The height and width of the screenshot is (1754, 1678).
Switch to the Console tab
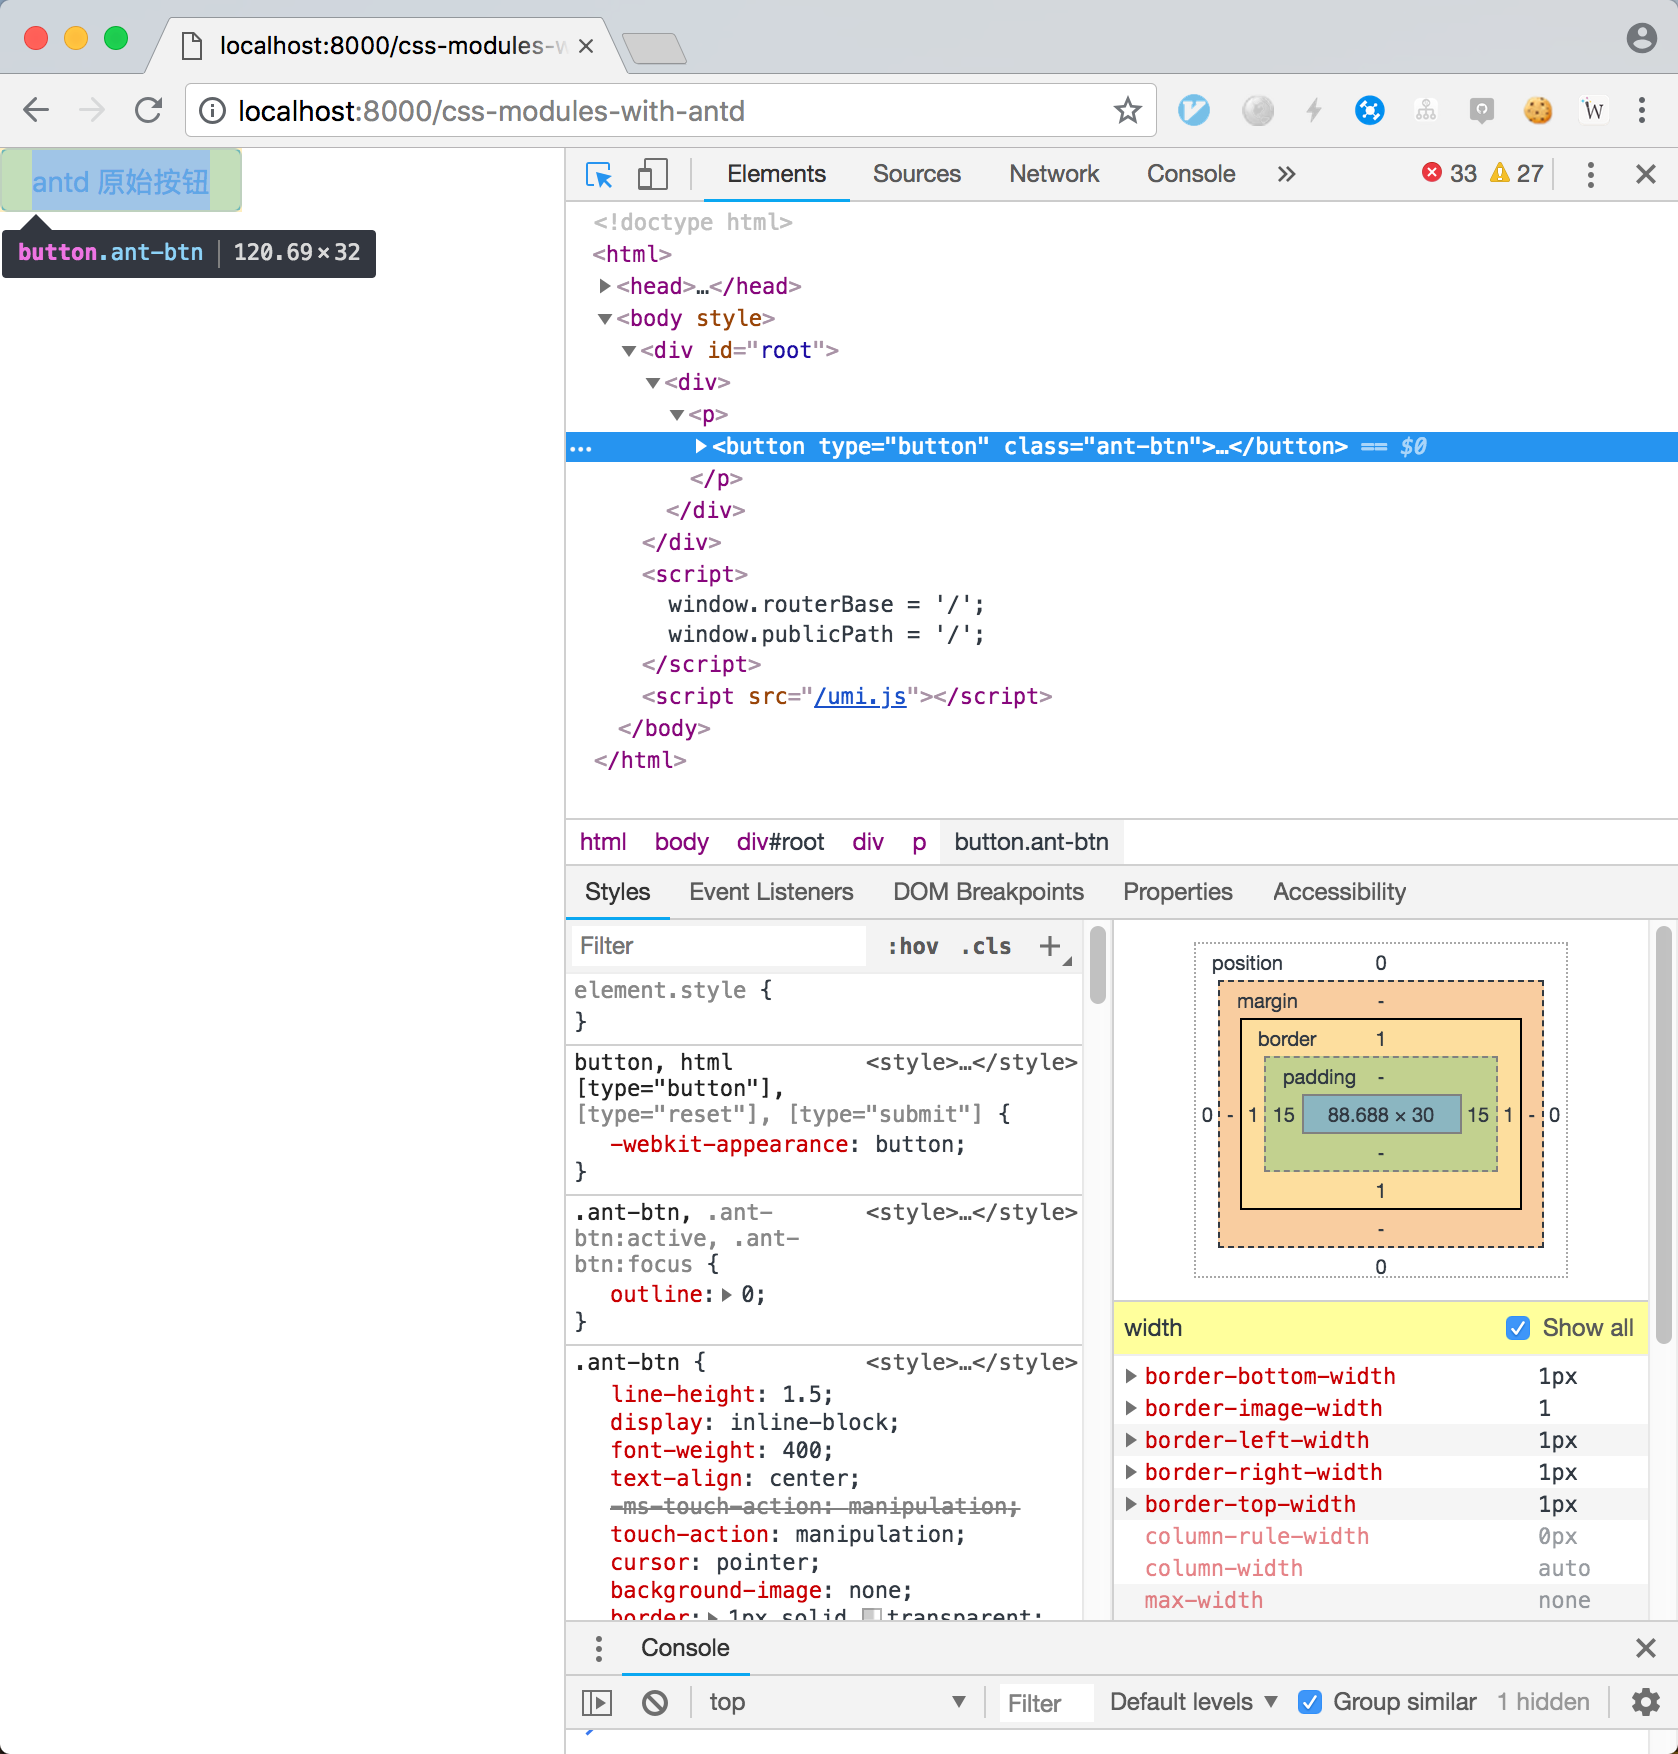(x=1191, y=174)
